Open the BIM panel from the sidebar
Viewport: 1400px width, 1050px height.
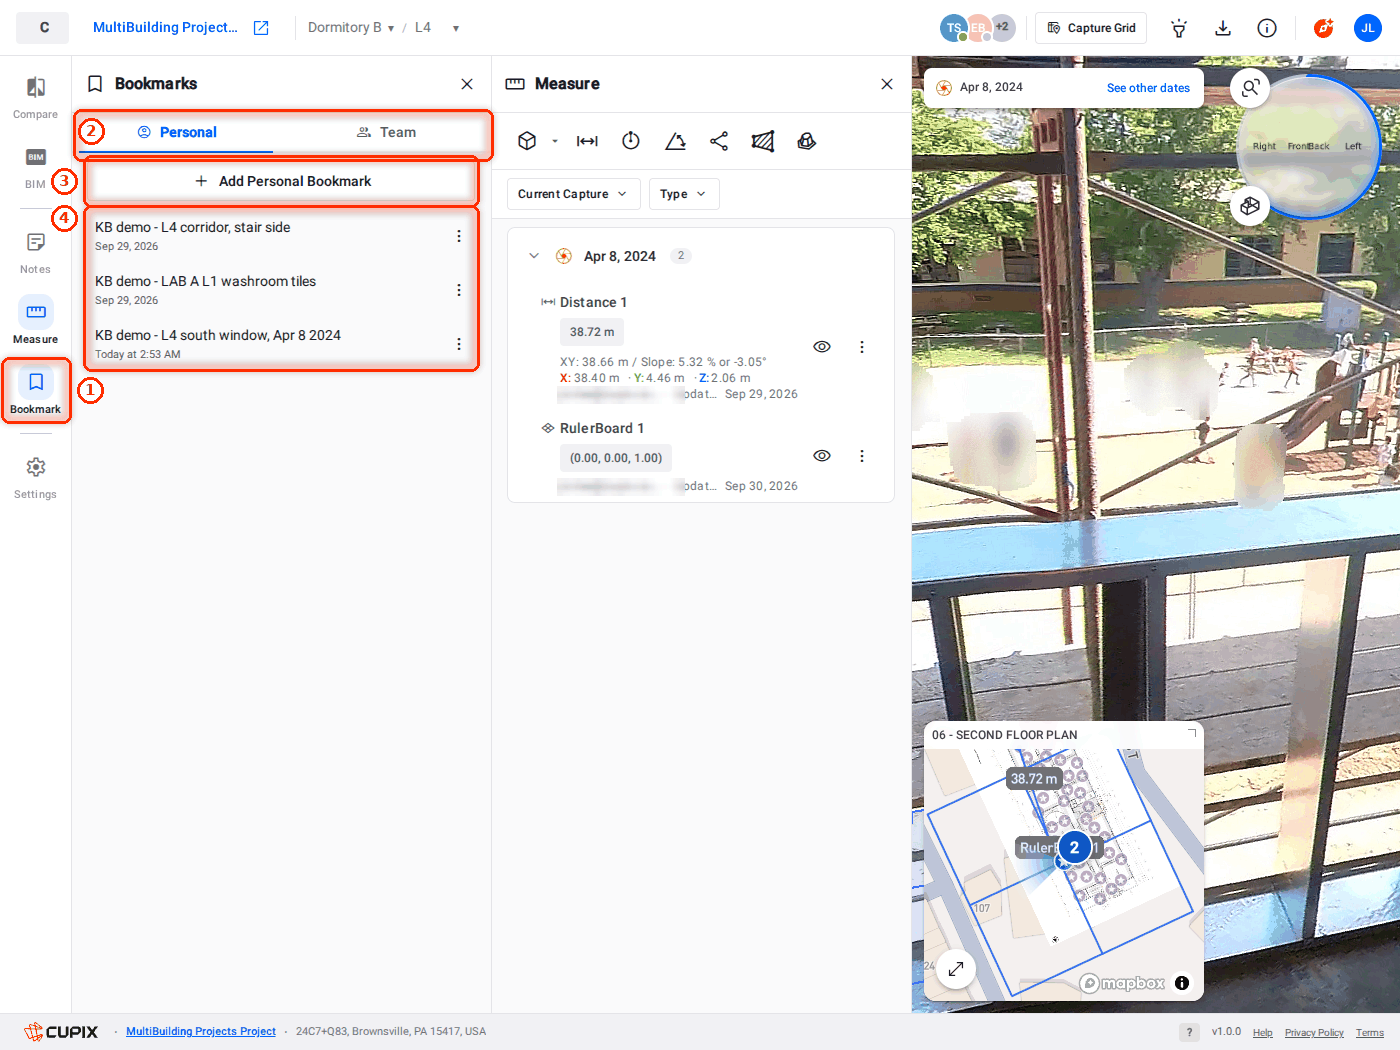pos(35,168)
